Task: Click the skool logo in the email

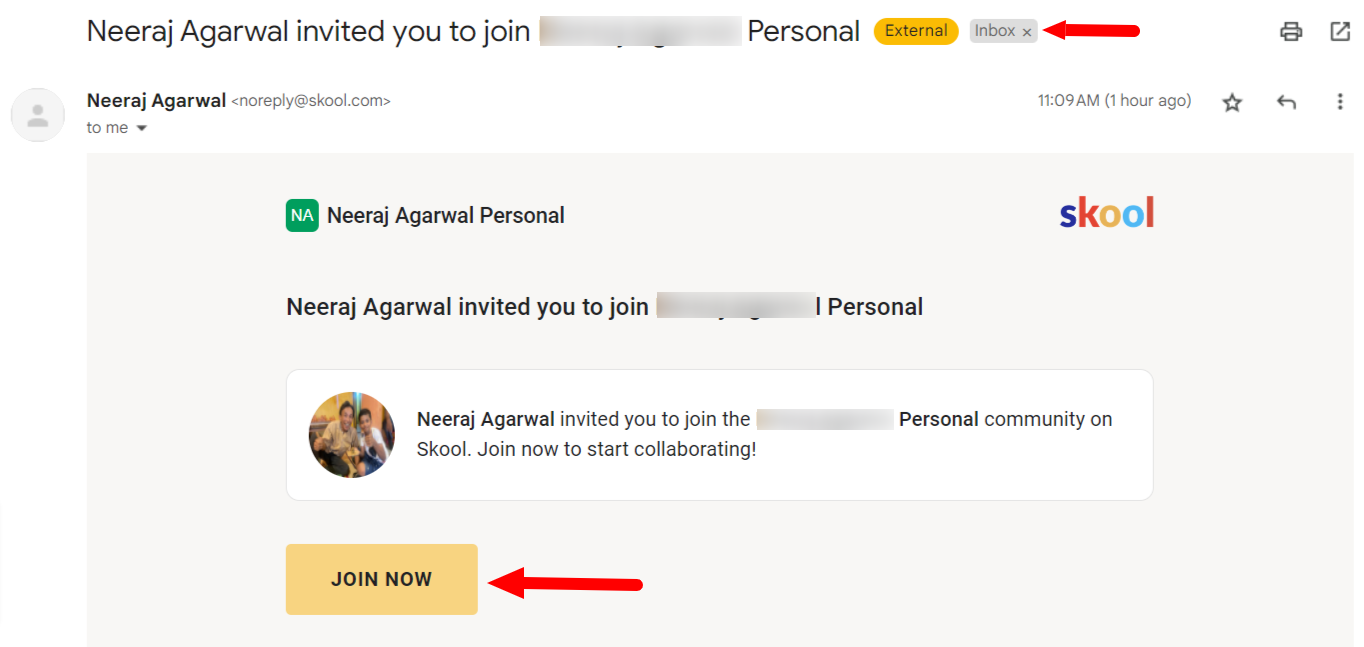Action: coord(1107,213)
